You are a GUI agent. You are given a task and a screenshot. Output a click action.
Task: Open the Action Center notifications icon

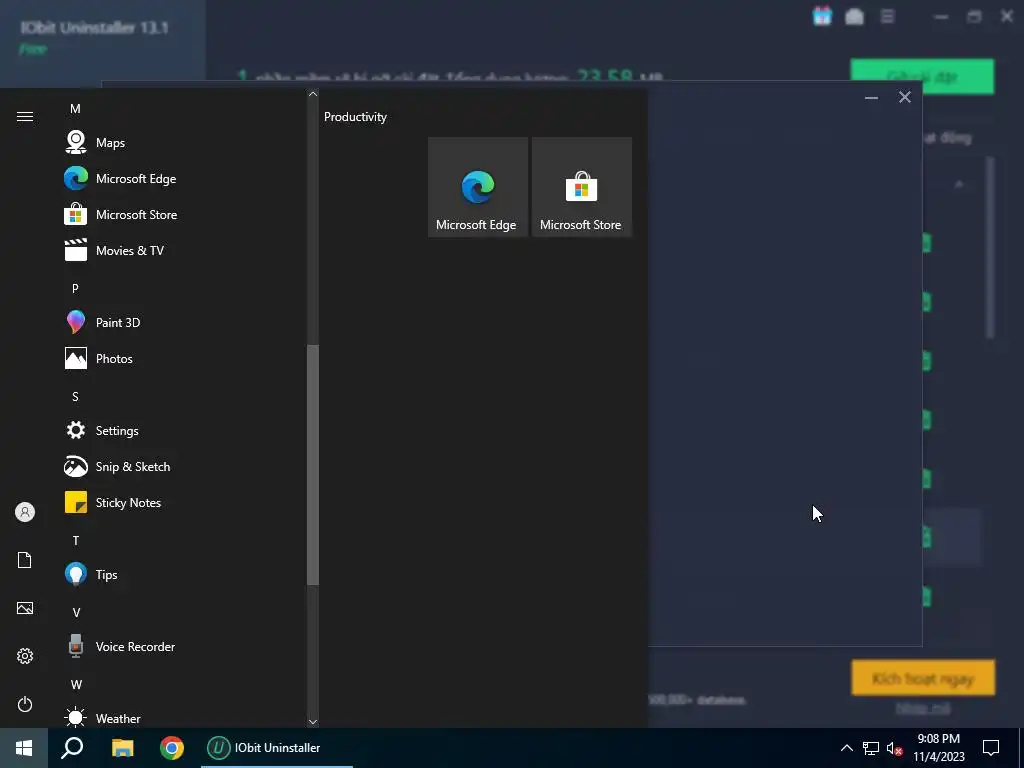tap(991, 748)
